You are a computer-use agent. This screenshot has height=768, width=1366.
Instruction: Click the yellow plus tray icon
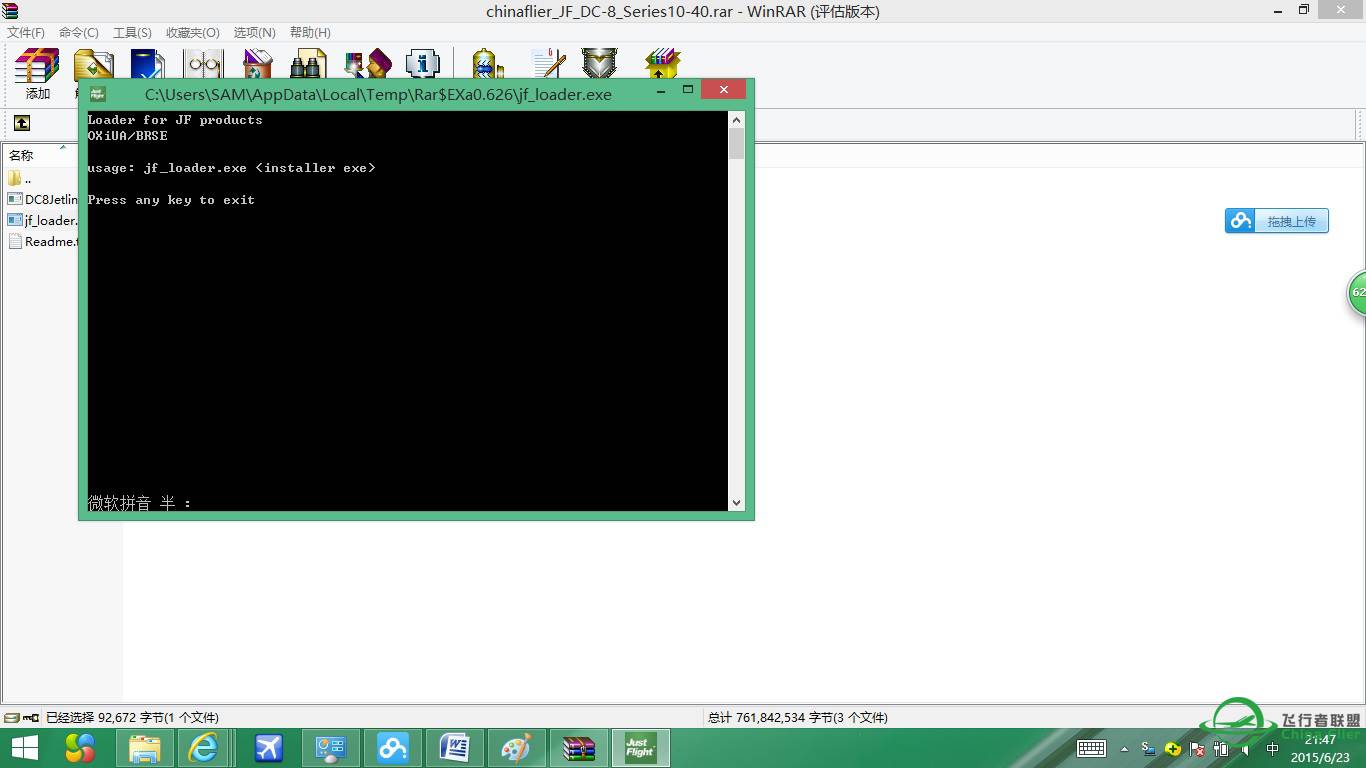(1173, 749)
